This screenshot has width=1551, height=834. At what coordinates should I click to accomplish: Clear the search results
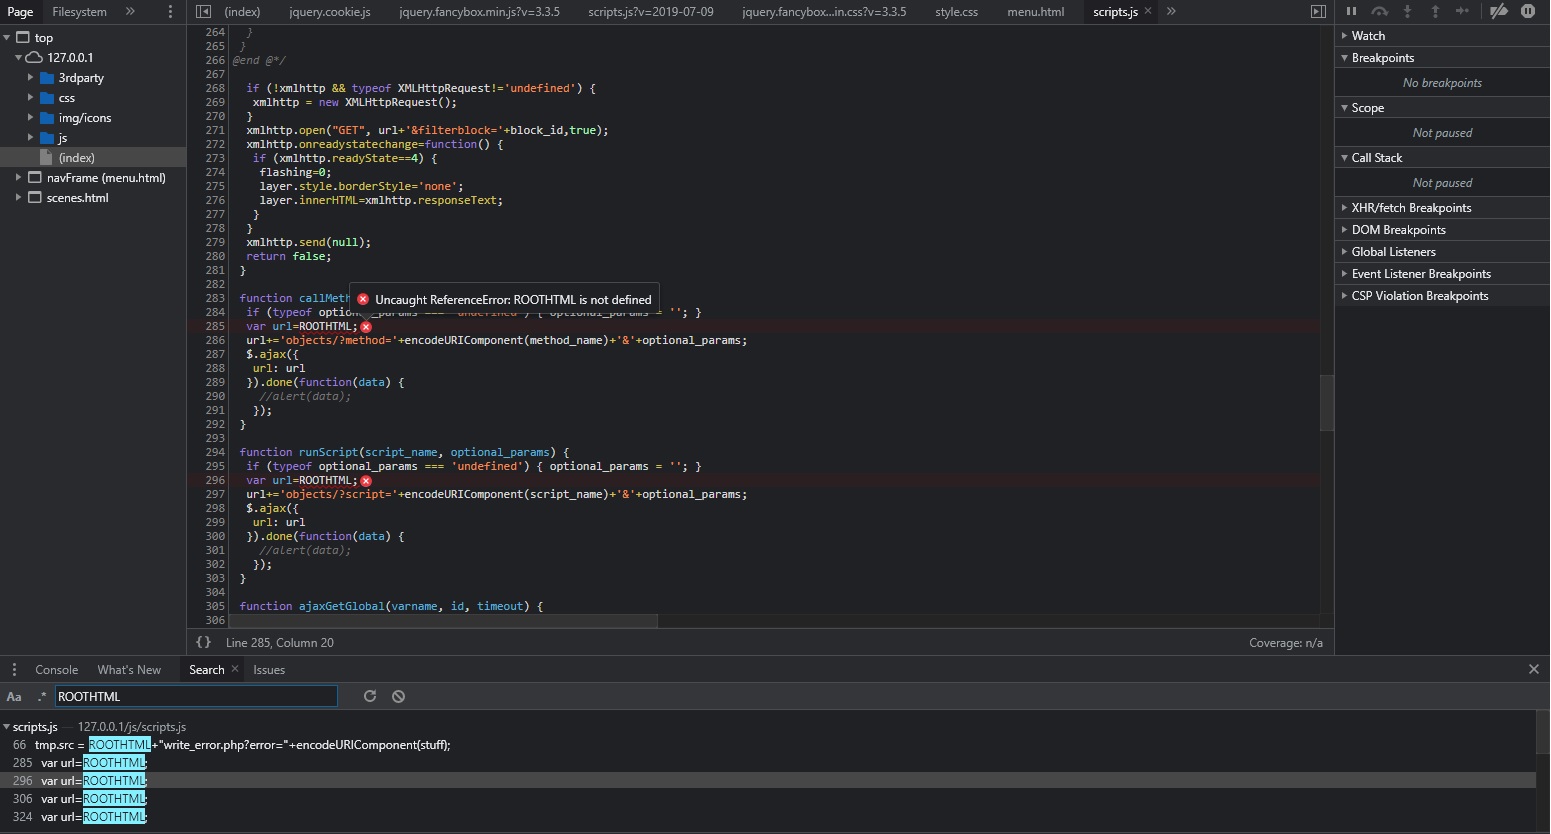[399, 696]
